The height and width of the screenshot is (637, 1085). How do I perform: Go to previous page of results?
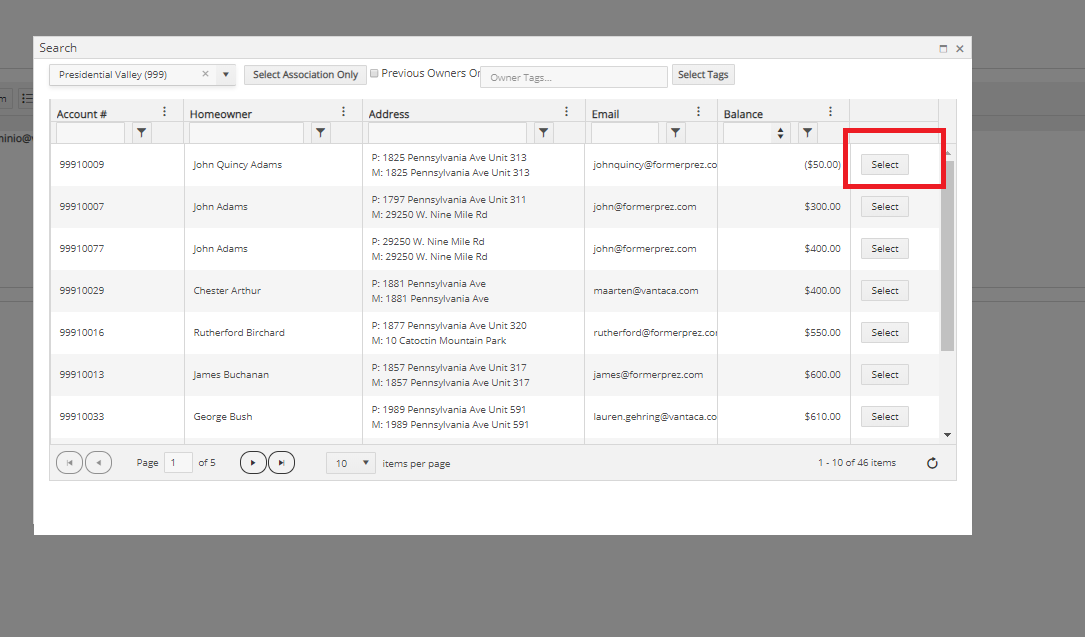pos(99,463)
